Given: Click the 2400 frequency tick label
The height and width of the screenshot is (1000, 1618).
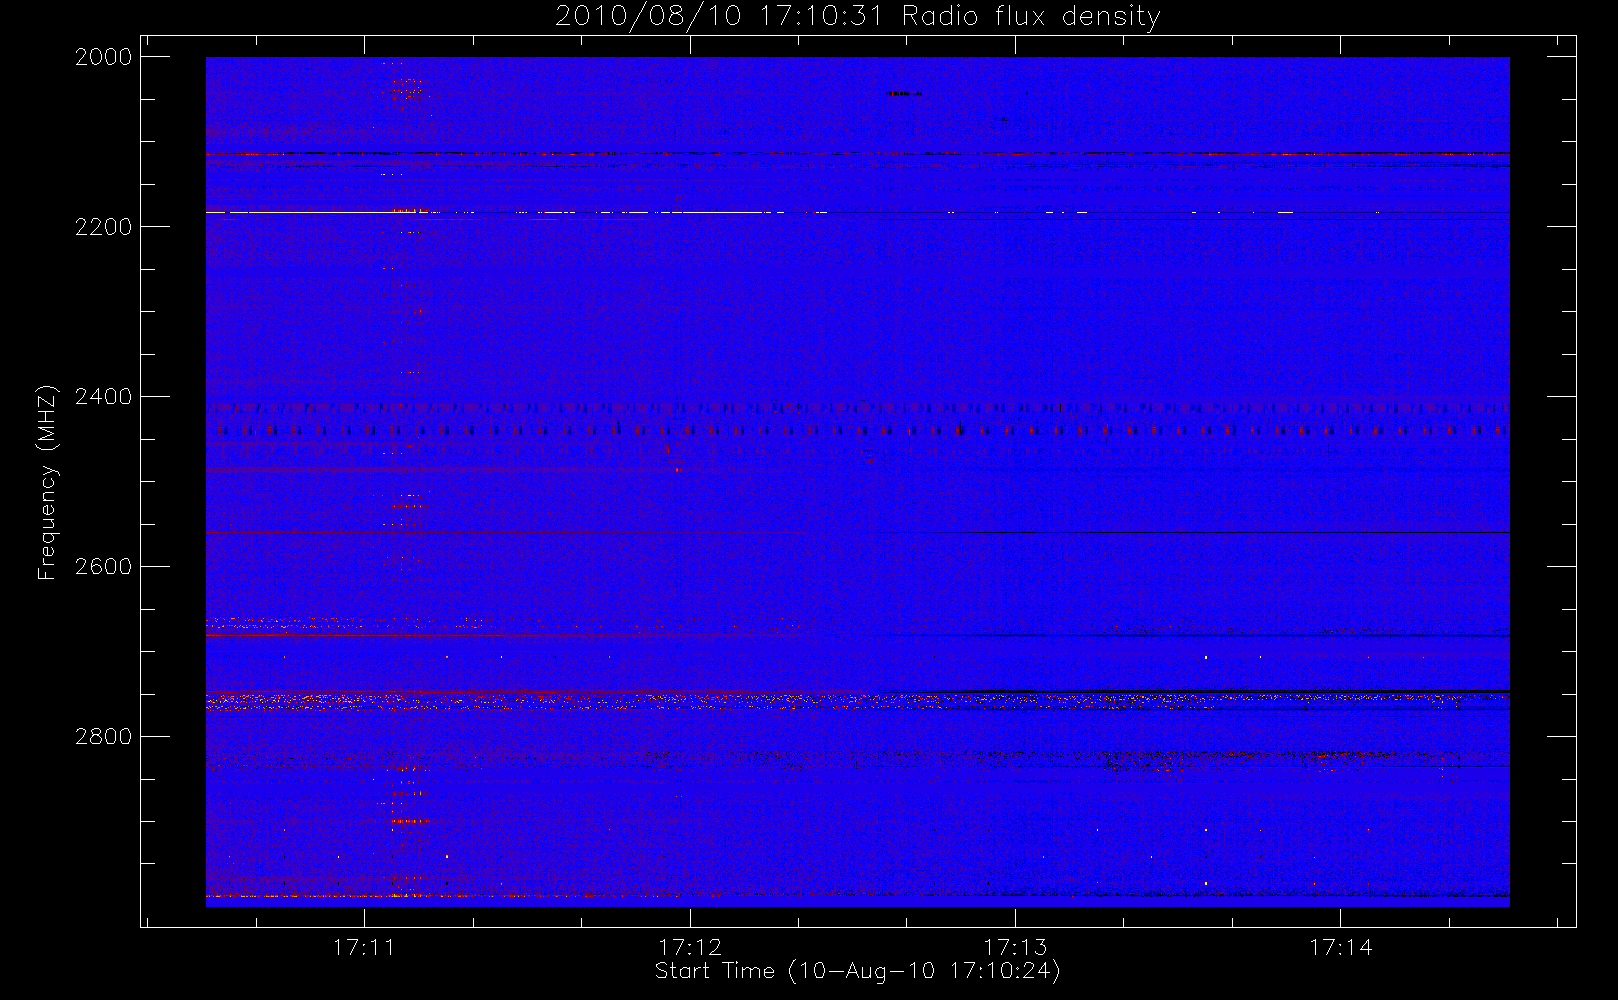Looking at the screenshot, I should point(104,397).
